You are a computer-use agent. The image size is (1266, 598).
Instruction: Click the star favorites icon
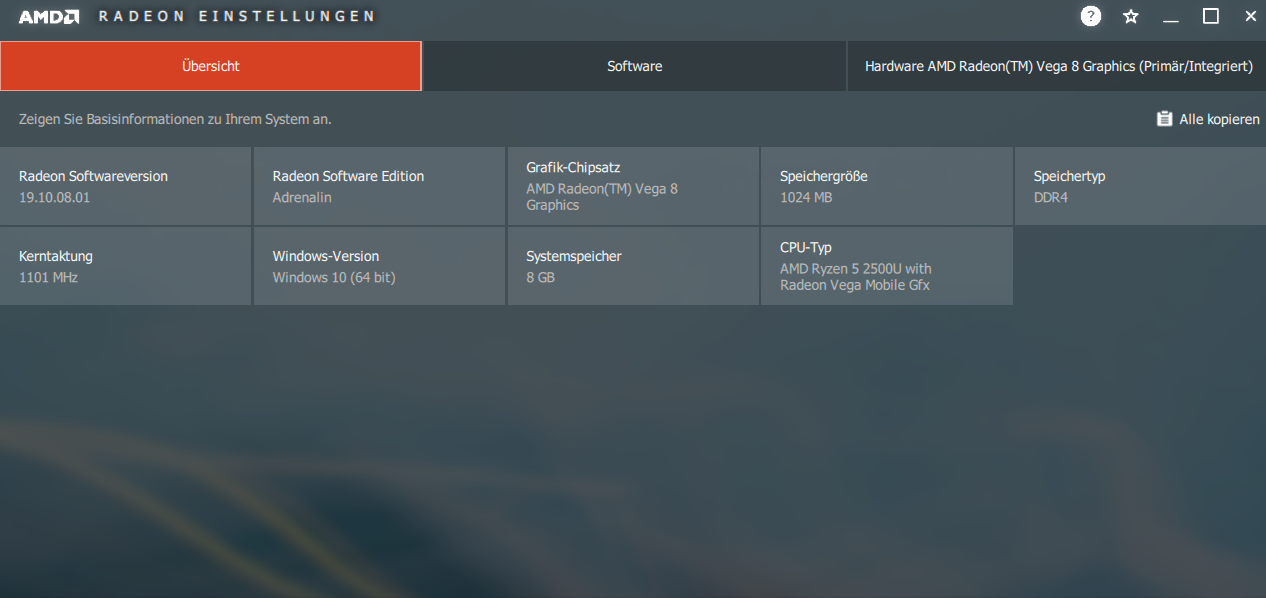coord(1131,16)
